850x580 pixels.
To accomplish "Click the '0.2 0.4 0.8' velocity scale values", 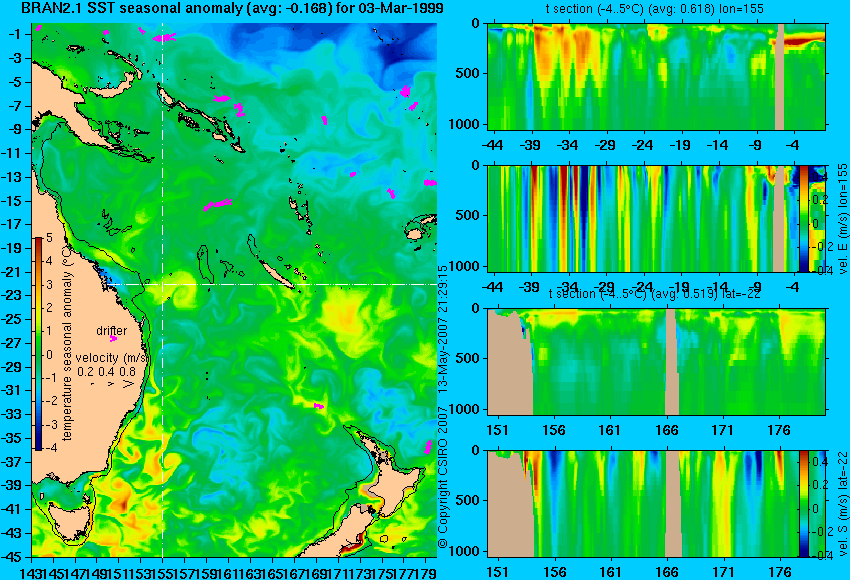I will coord(107,371).
